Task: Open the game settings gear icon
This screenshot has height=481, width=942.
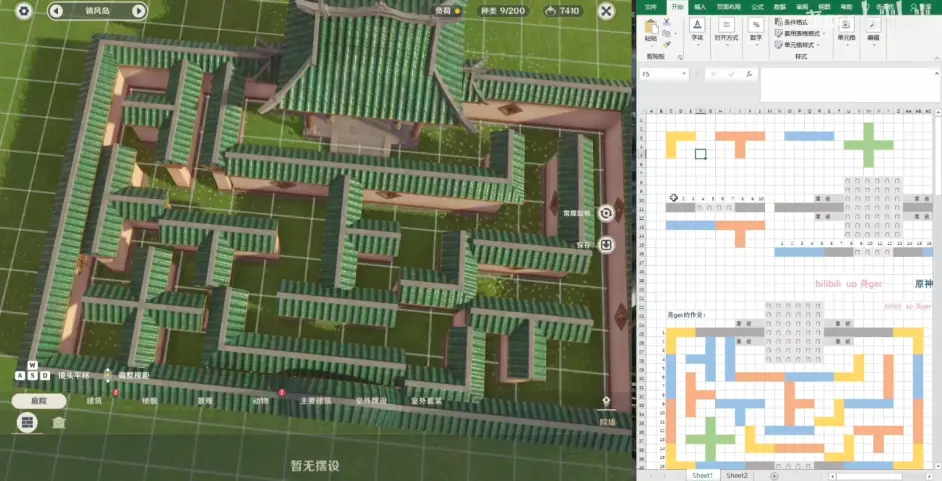Action: coord(23,11)
